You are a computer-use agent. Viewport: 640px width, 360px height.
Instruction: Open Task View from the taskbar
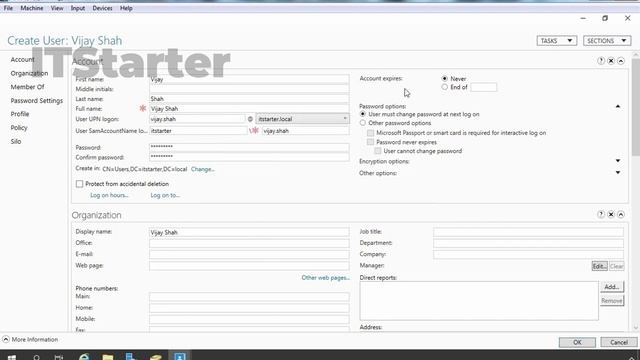[x=59, y=357]
